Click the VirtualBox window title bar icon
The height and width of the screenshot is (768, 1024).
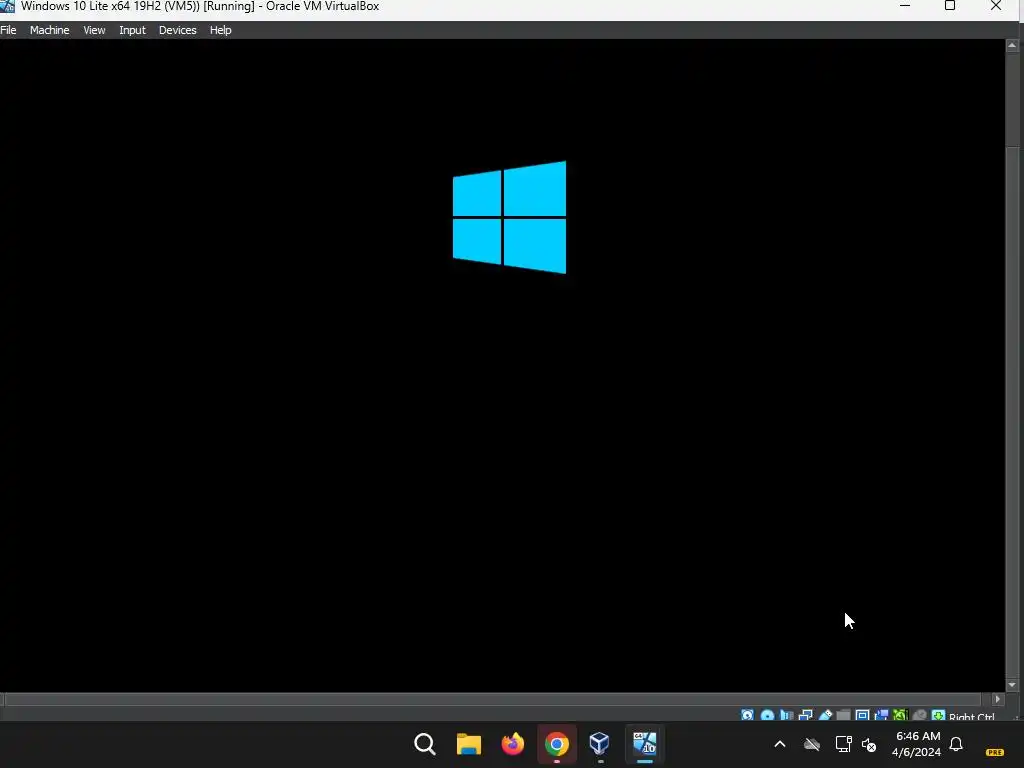[x=7, y=7]
